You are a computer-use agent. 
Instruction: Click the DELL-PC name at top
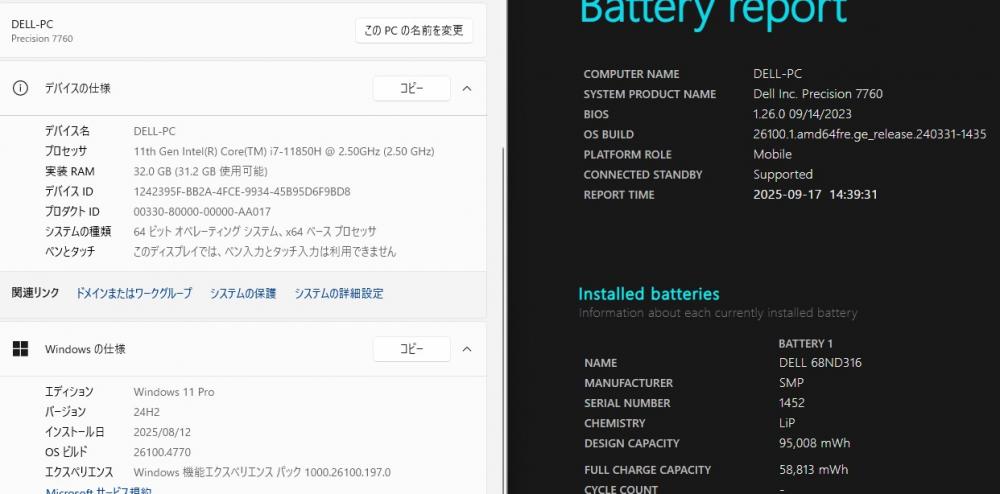32,24
